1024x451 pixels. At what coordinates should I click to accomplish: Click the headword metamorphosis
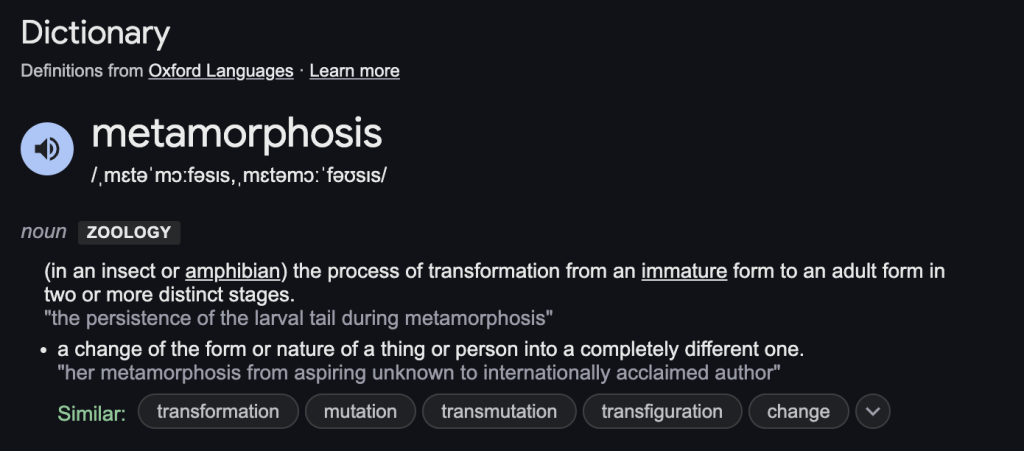click(x=237, y=134)
